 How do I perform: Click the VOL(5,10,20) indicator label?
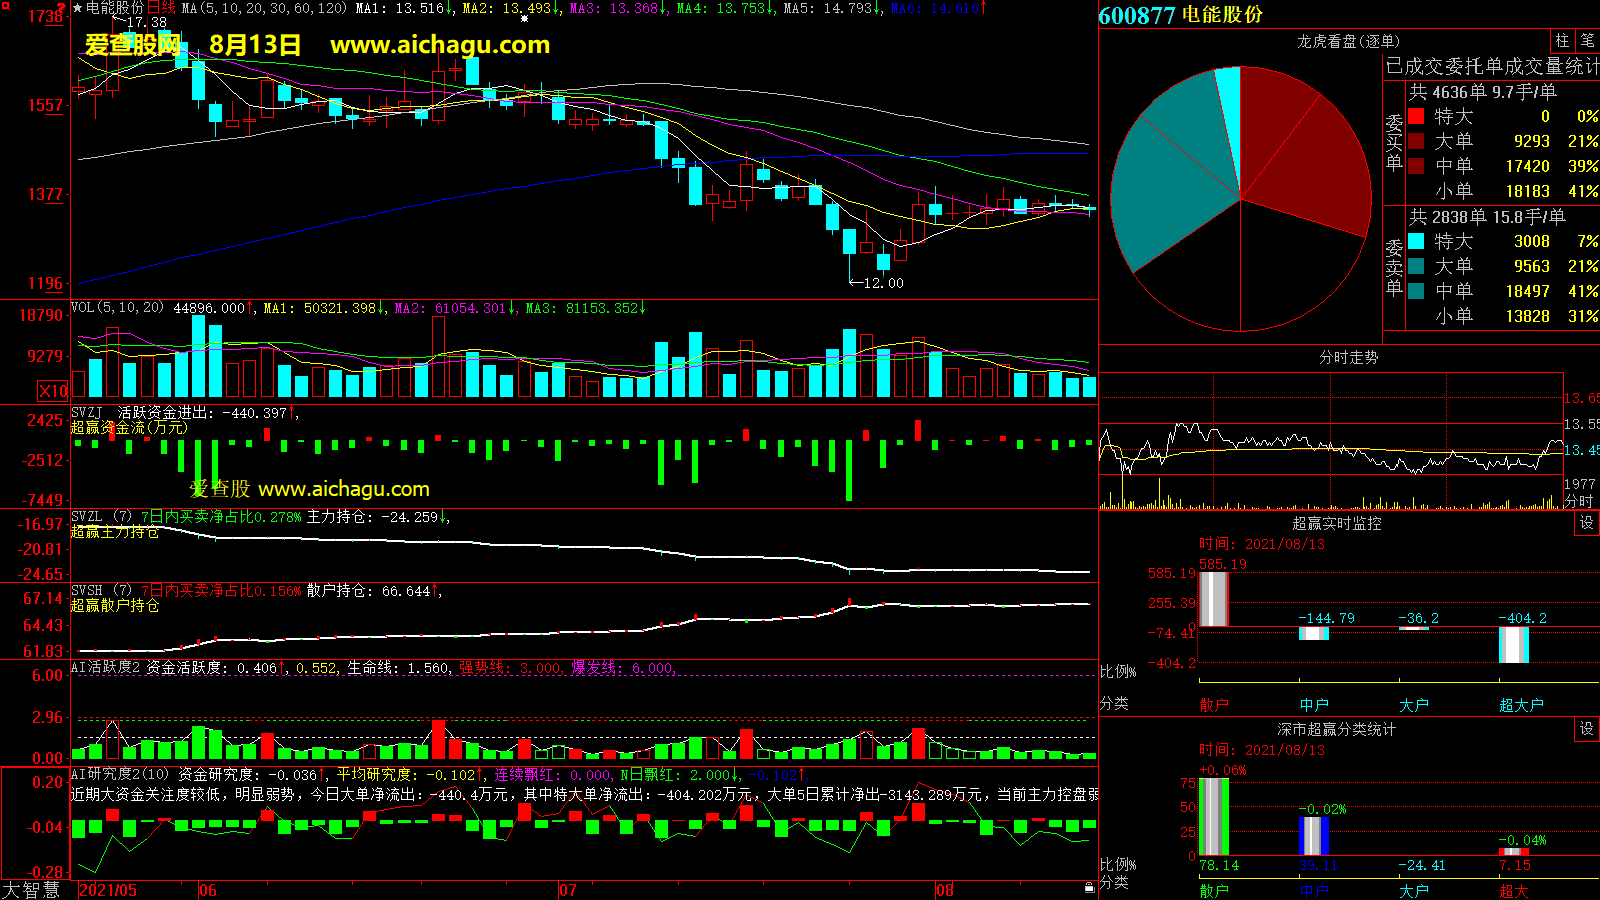117,308
